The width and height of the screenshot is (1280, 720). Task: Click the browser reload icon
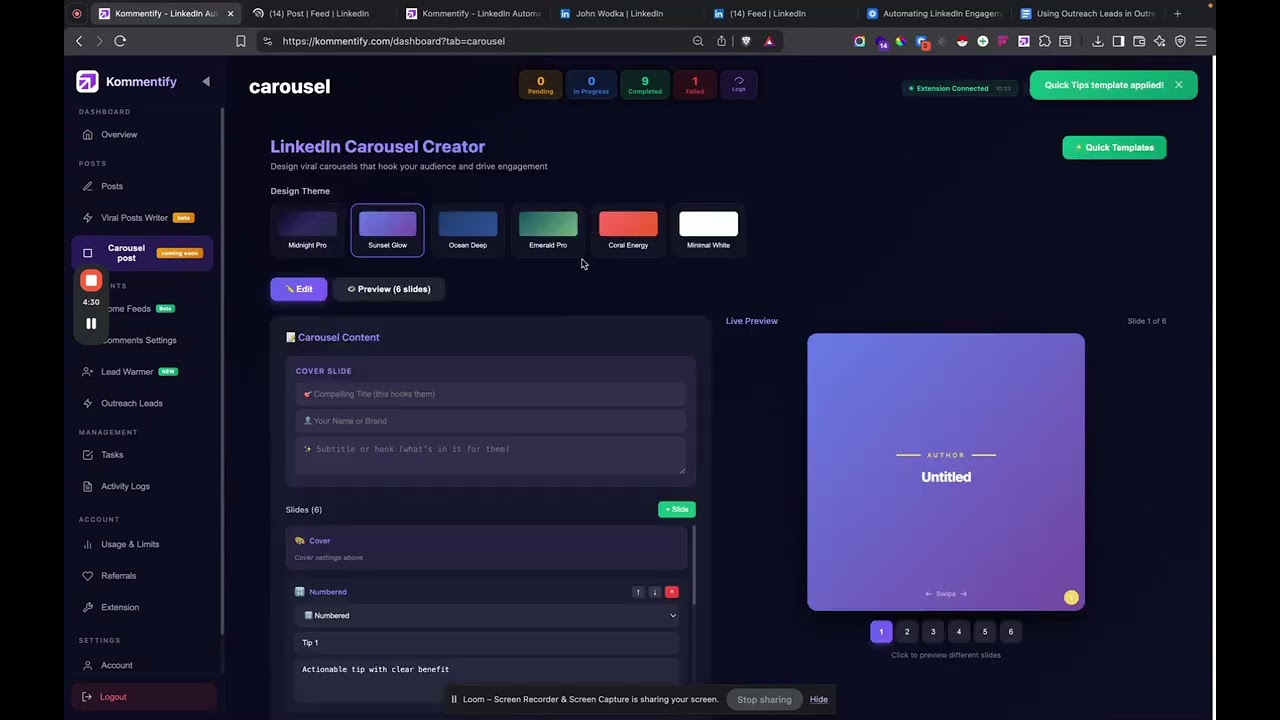pyautogui.click(x=120, y=41)
